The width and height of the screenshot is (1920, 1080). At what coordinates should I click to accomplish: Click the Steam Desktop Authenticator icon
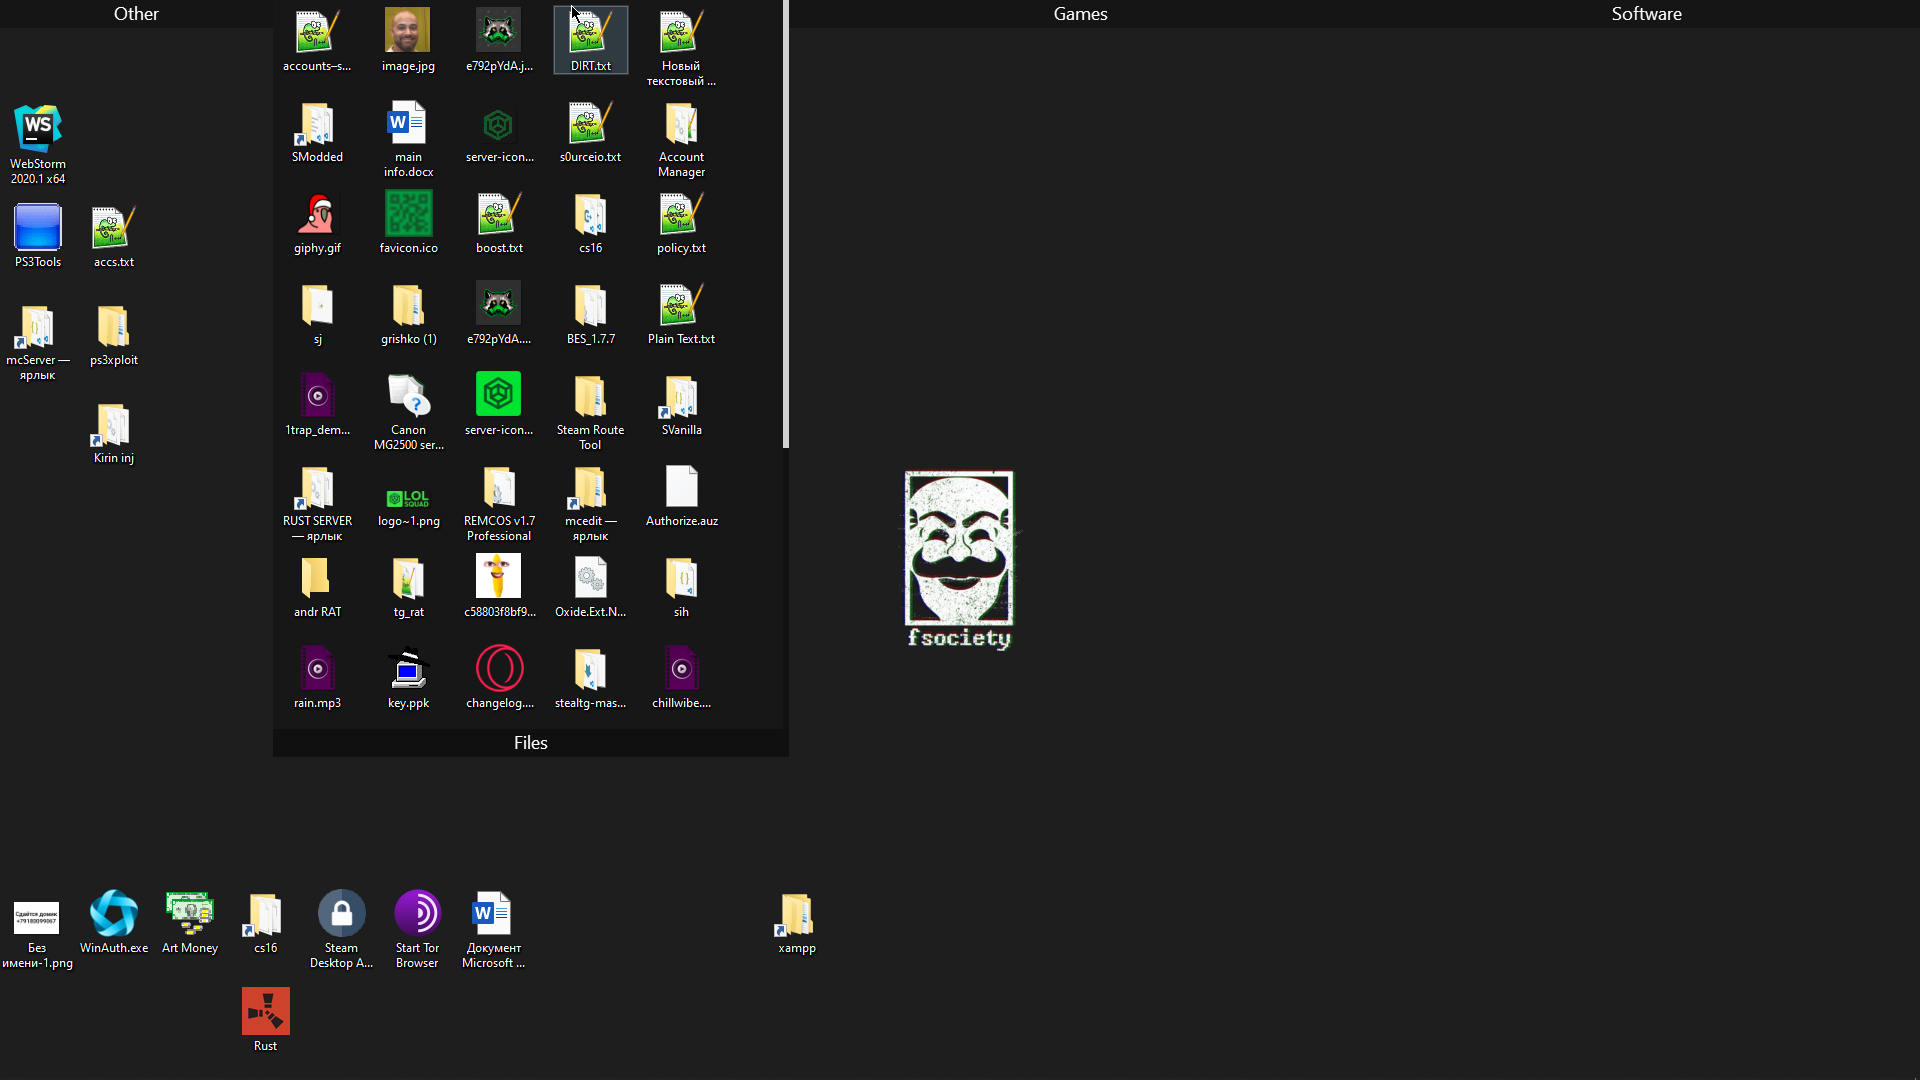(341, 915)
